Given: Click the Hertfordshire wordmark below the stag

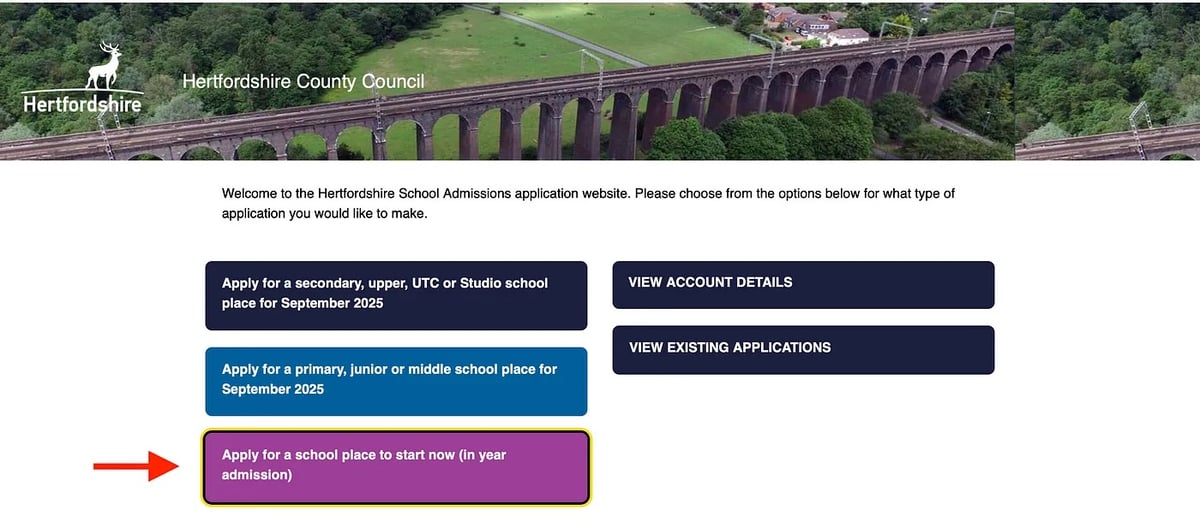Looking at the screenshot, I should (81, 104).
